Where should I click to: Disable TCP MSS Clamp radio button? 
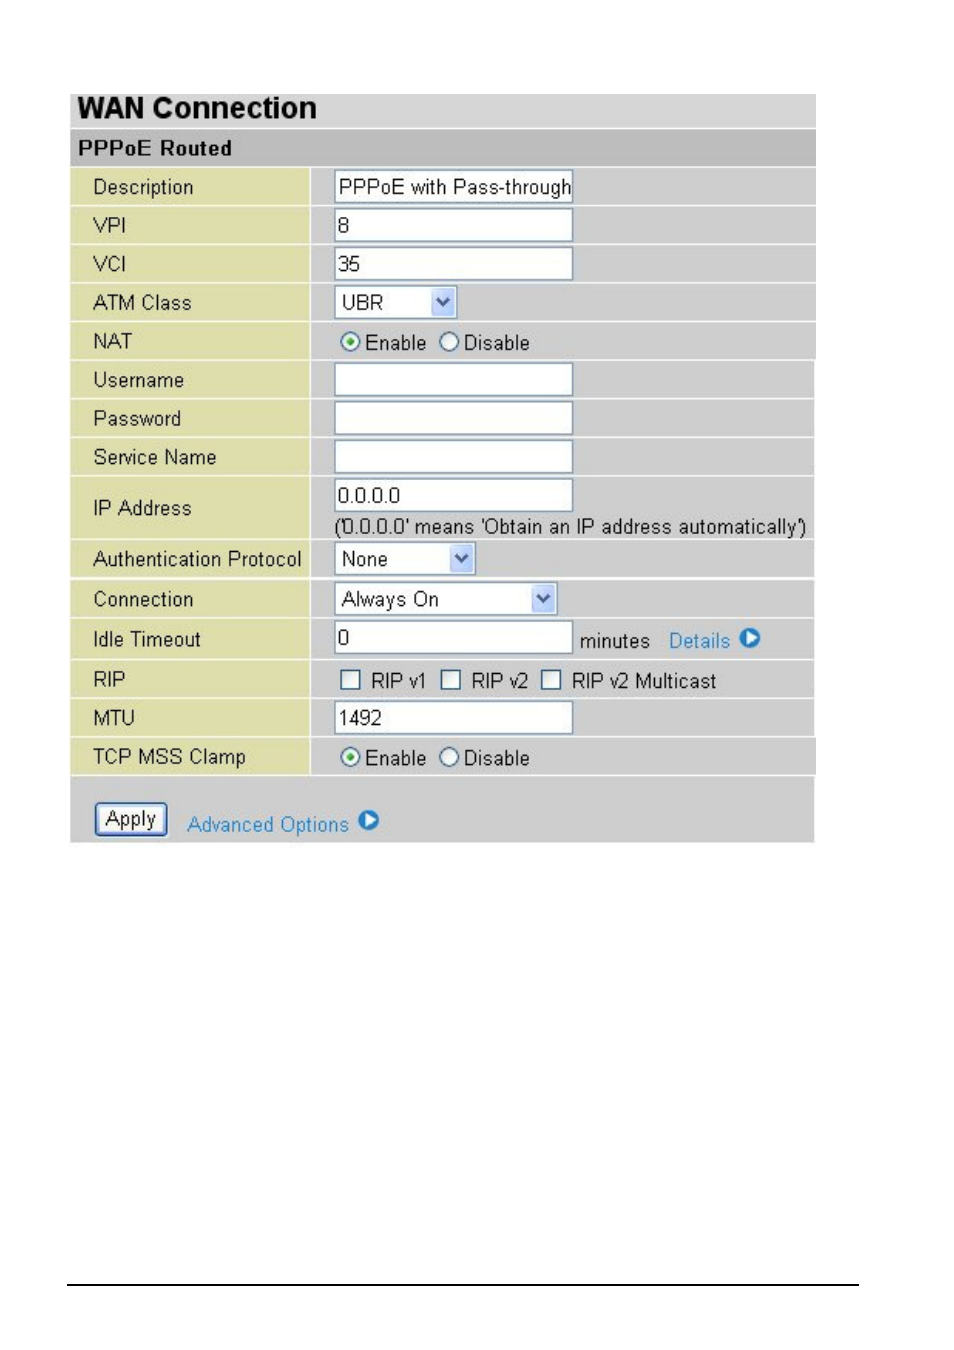click(x=449, y=757)
